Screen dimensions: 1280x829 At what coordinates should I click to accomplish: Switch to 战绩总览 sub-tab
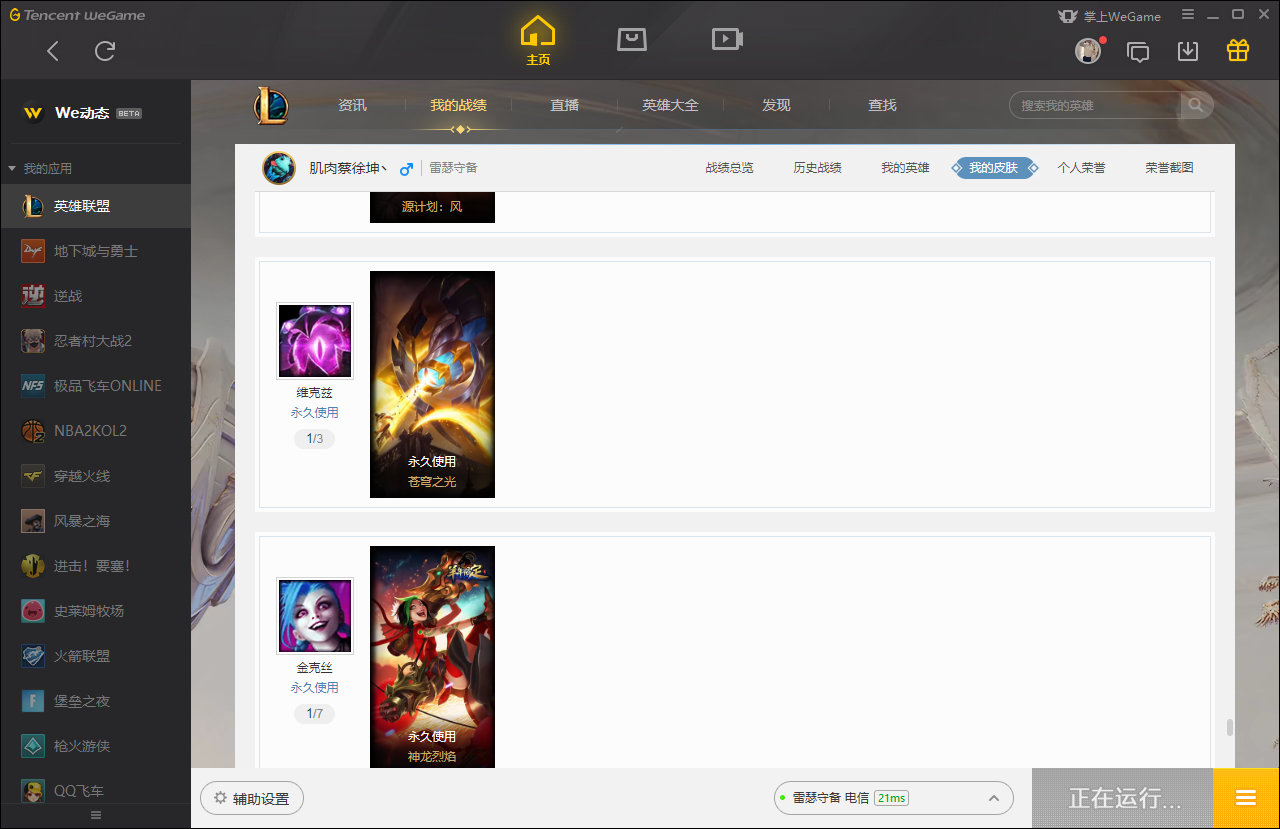[729, 168]
